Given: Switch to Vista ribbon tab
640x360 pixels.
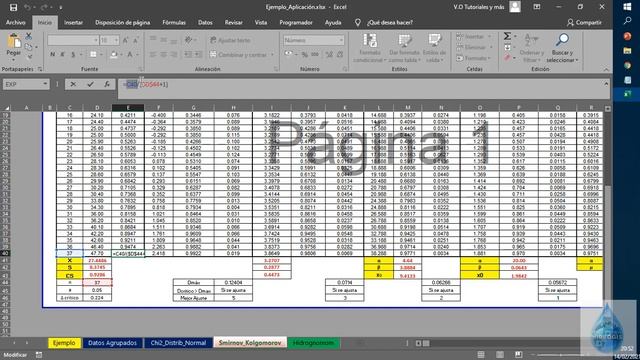Looking at the screenshot, I should [x=261, y=22].
